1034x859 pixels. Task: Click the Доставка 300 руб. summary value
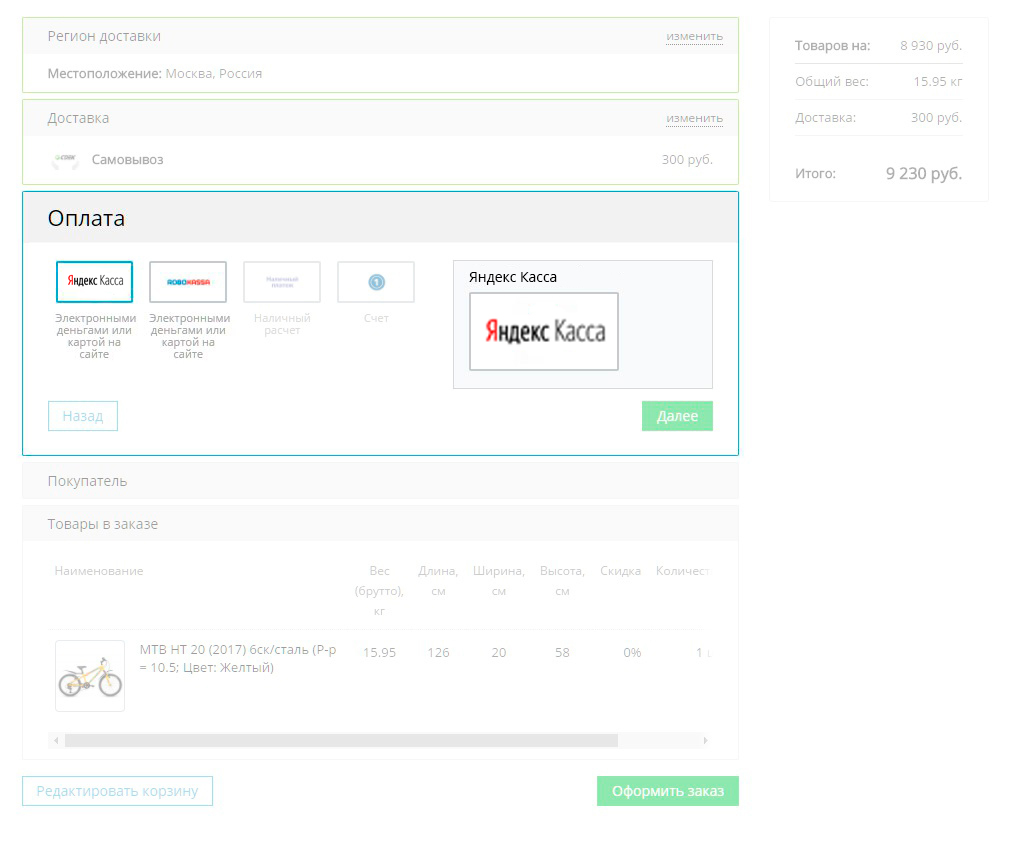pyautogui.click(x=936, y=118)
